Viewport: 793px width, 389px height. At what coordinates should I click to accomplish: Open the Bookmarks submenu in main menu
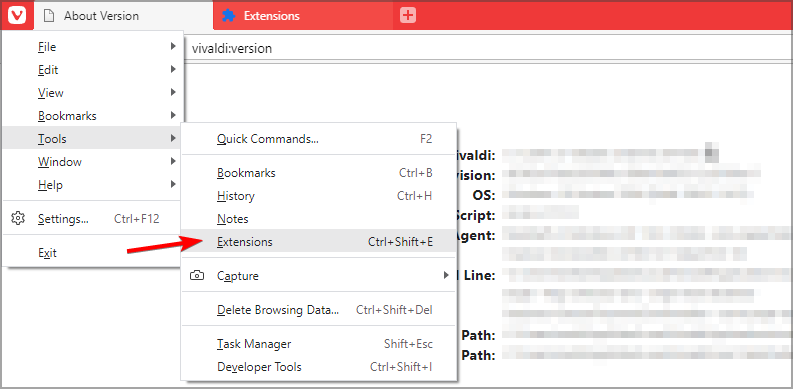coord(93,116)
